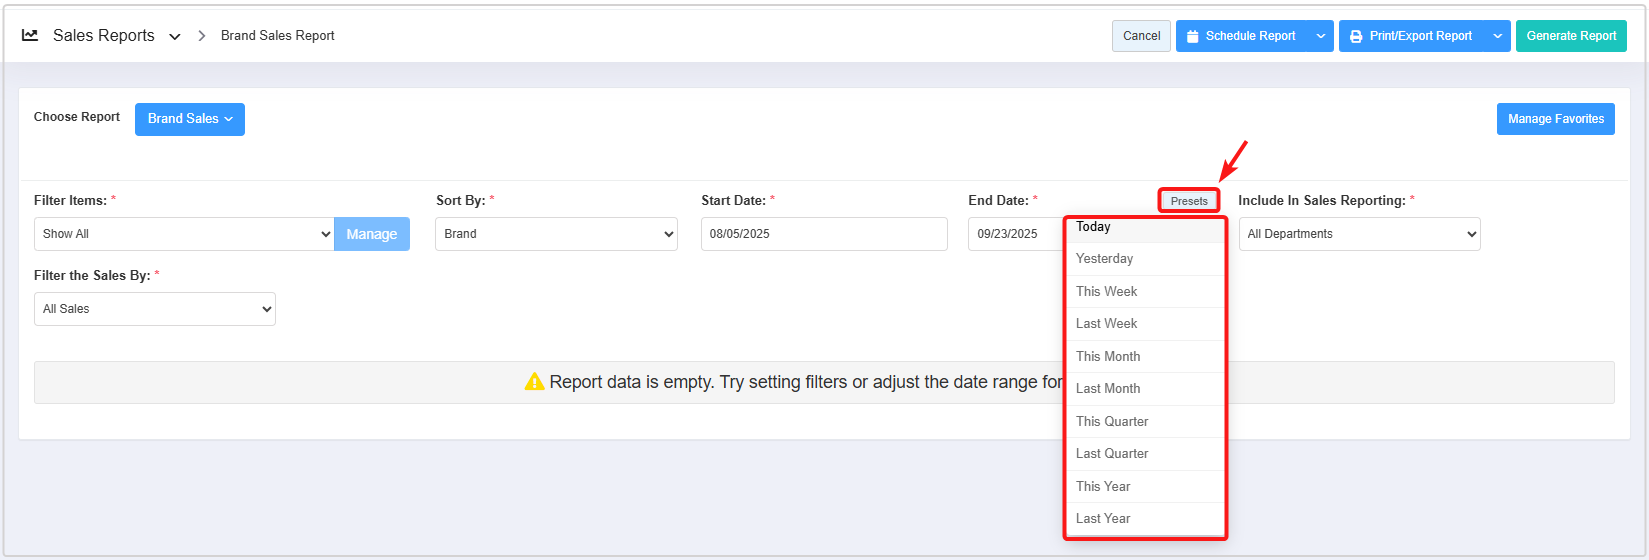Click the Sales Reports chart icon
This screenshot has height=560, width=1649.
click(x=30, y=35)
